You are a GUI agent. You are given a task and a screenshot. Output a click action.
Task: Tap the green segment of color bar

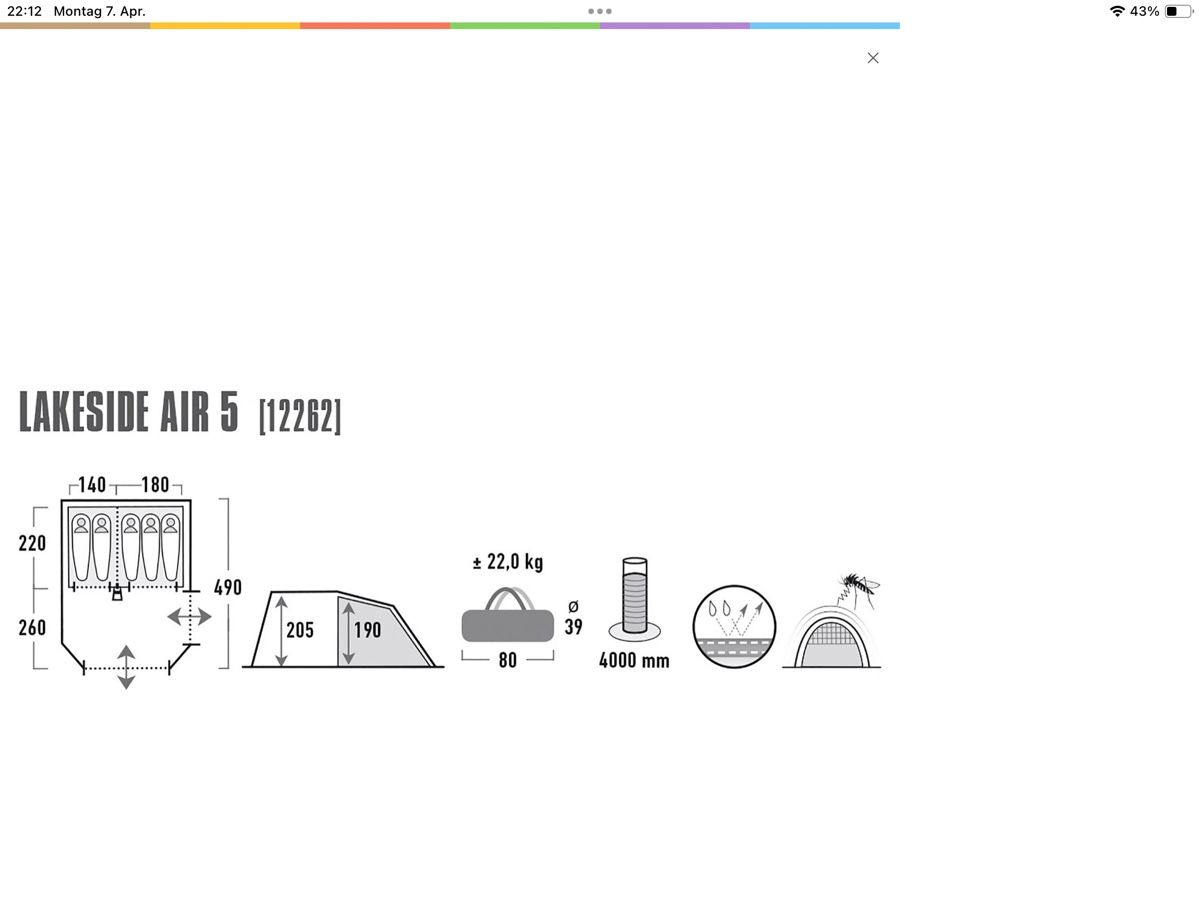[x=525, y=26]
